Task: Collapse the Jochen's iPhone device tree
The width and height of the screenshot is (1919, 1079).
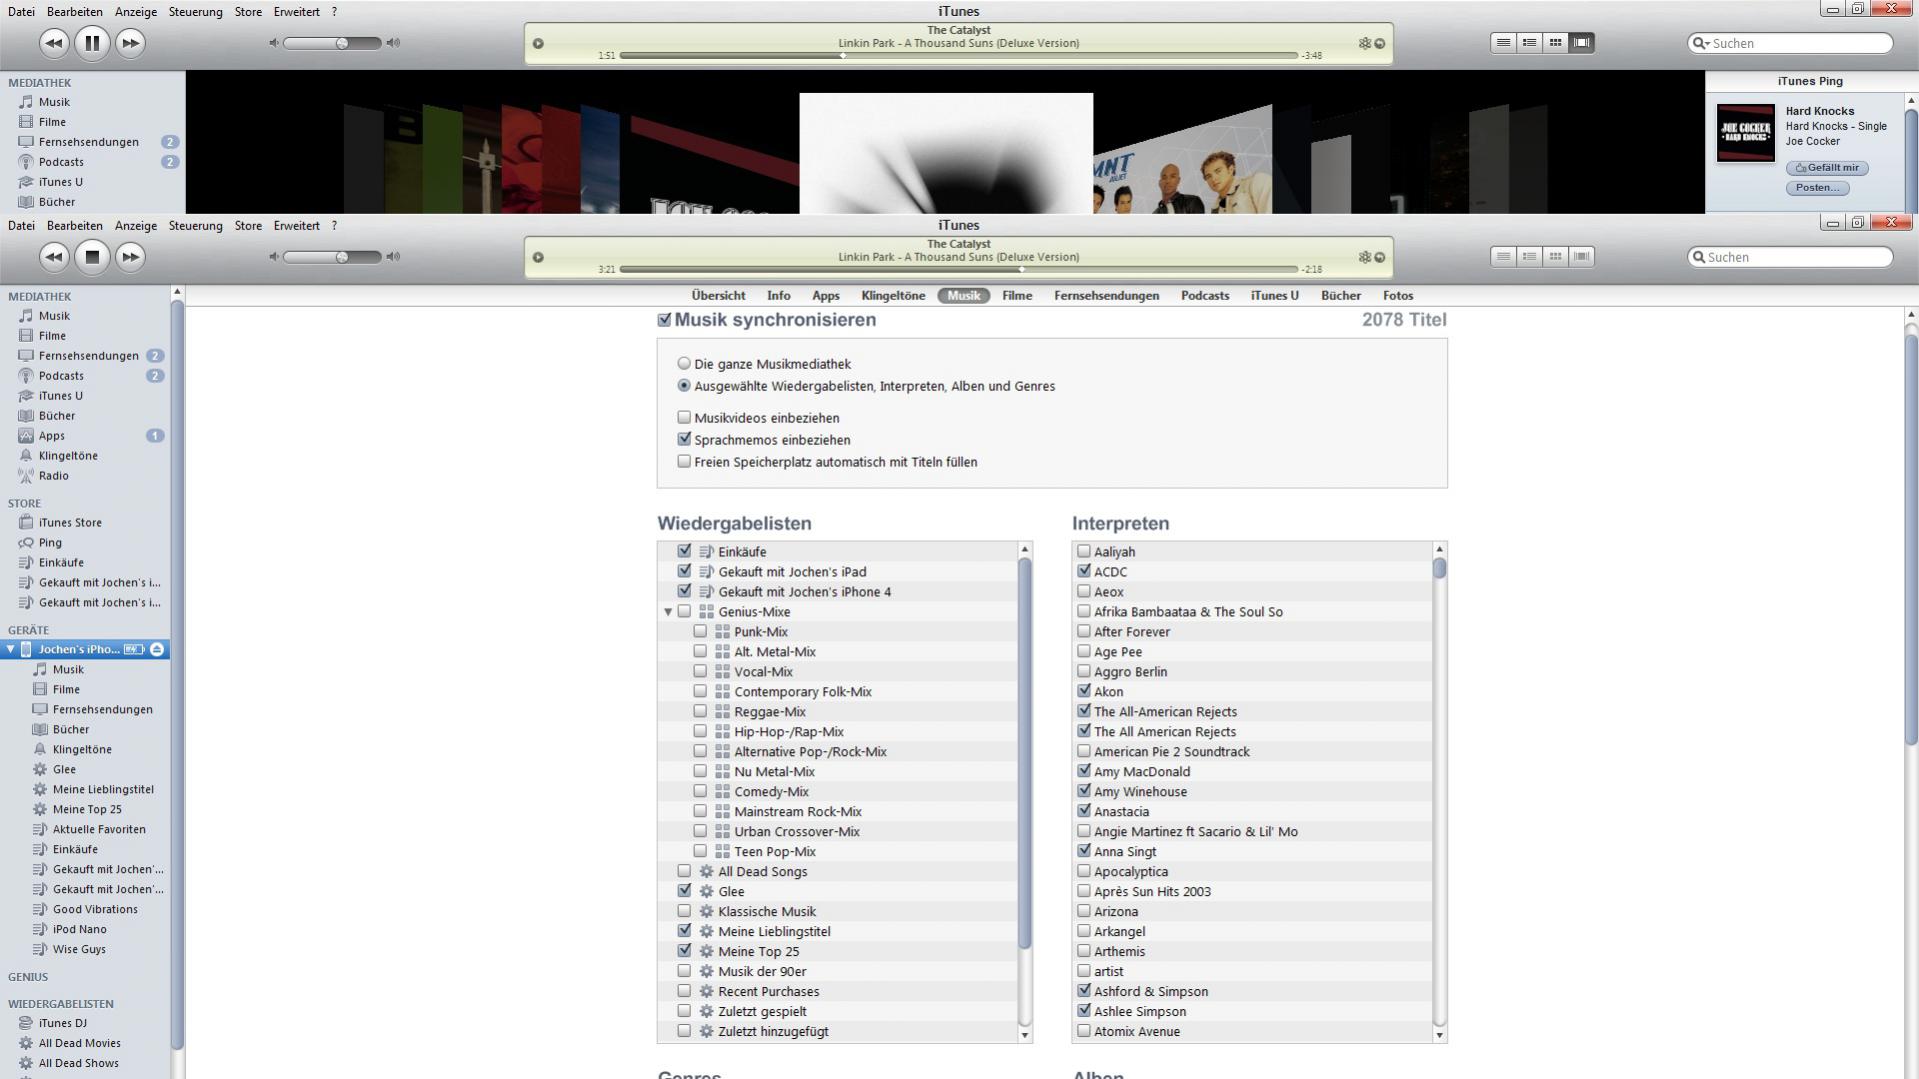Action: [11, 649]
